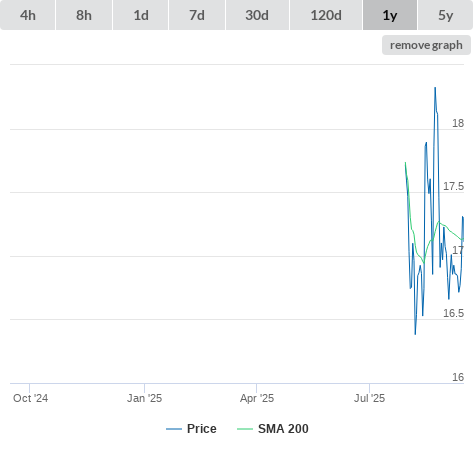Click the blue Price legend line swatch
Image resolution: width=474 pixels, height=455 pixels.
[x=174, y=429]
